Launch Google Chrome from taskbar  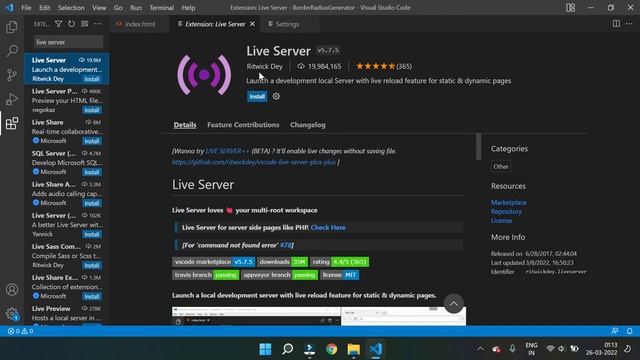click(x=331, y=349)
